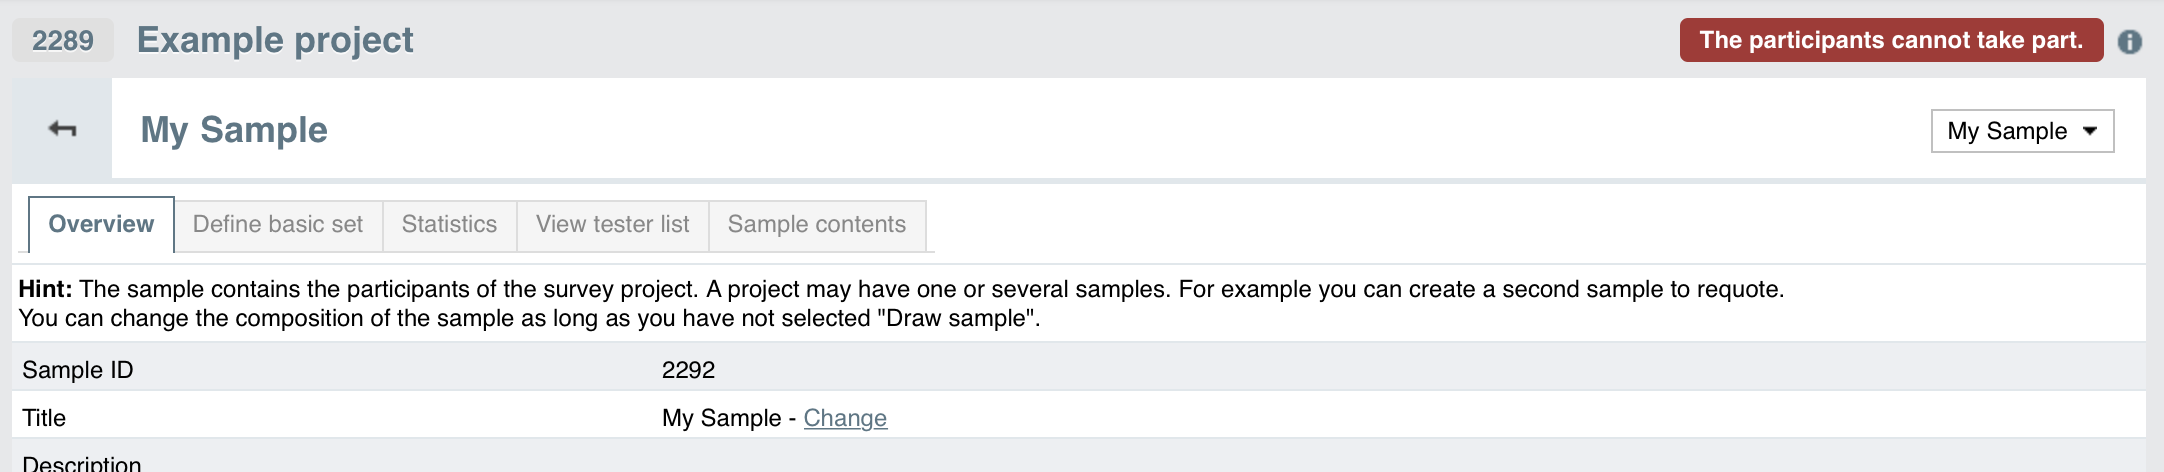2164x472 pixels.
Task: Click the Example project title
Action: coord(275,40)
